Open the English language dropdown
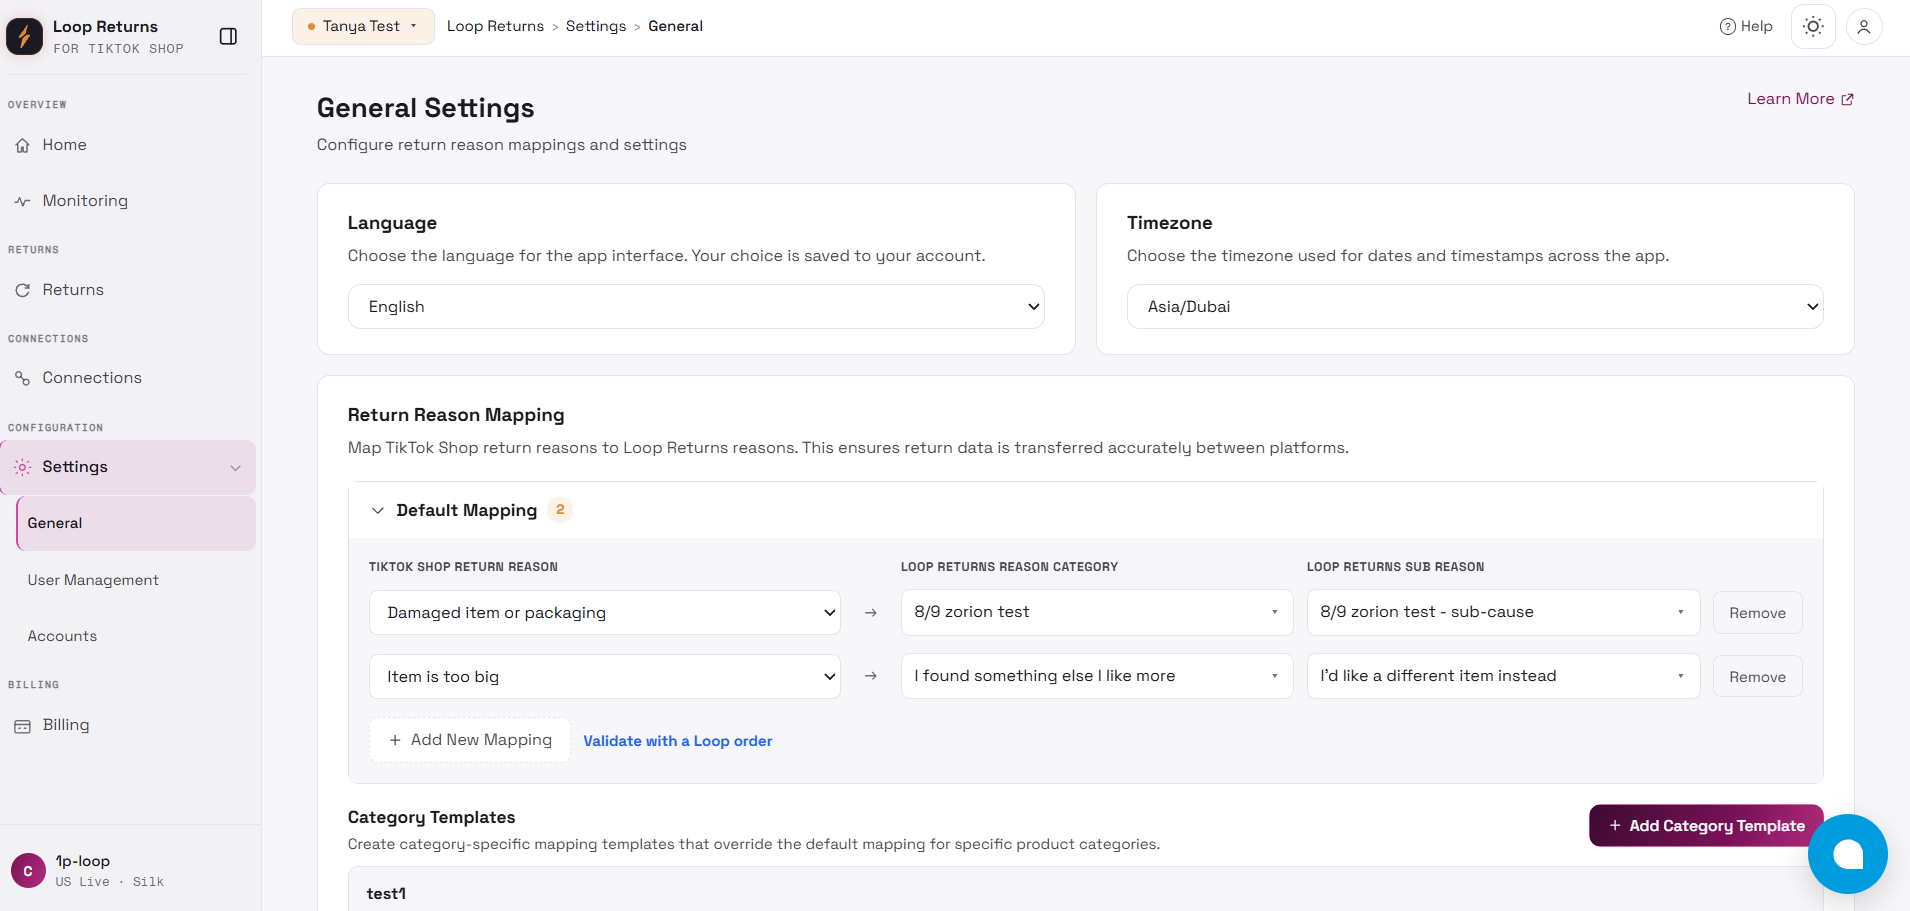 [696, 306]
